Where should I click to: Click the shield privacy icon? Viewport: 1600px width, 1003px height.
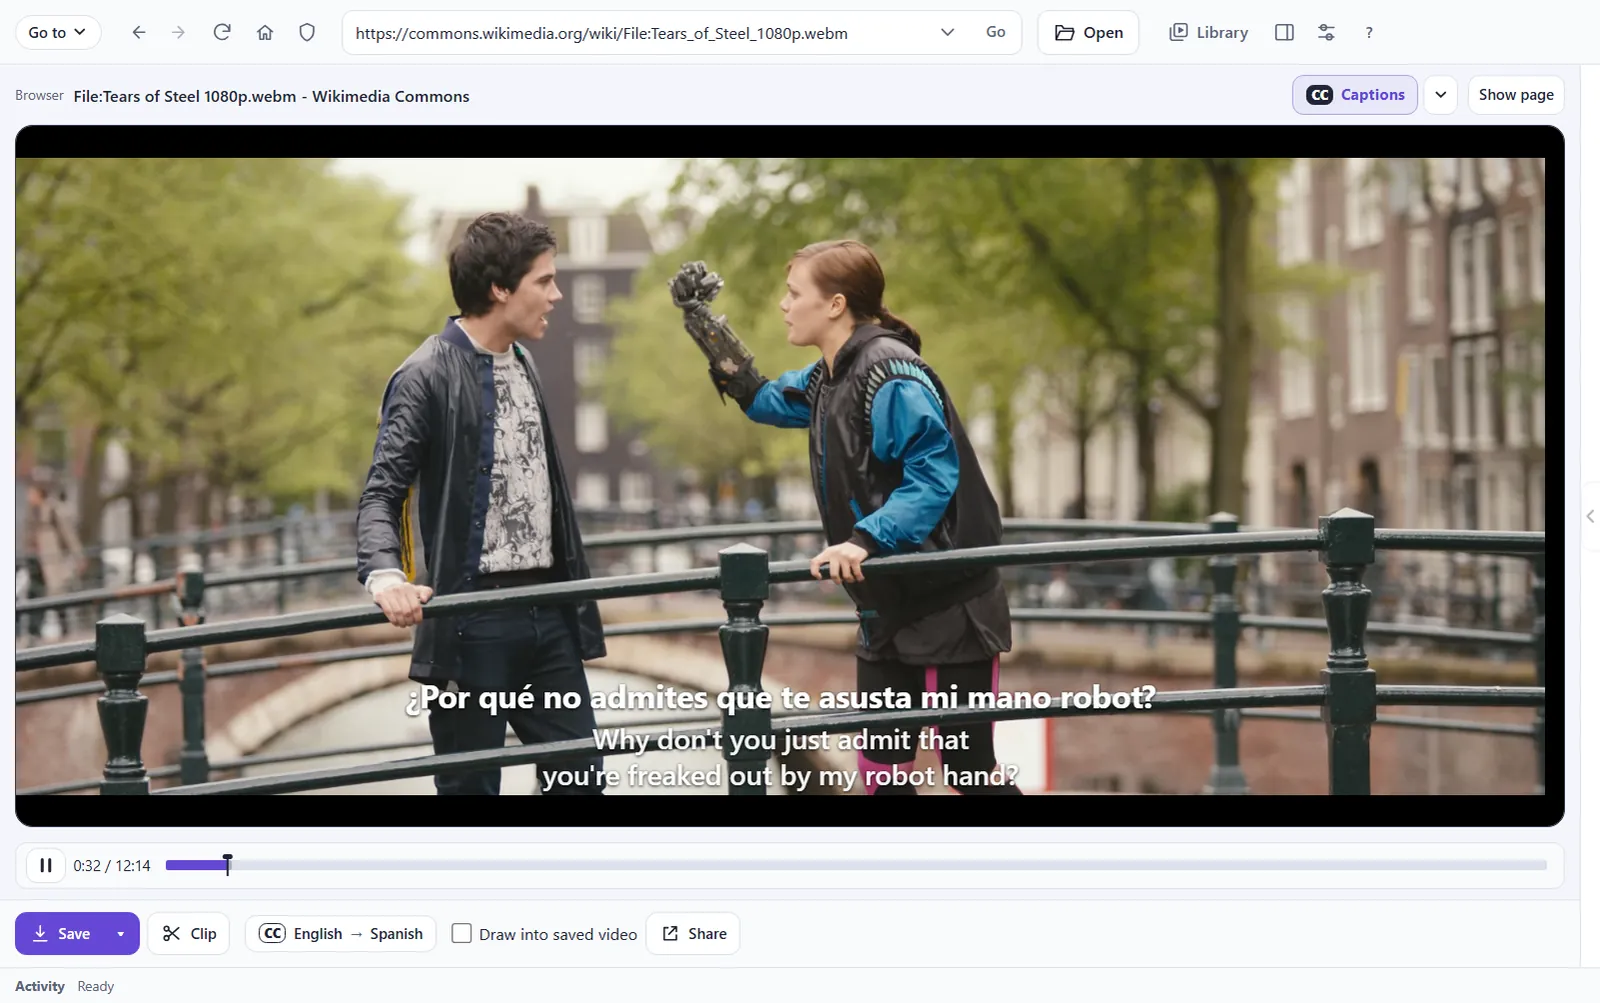click(307, 33)
